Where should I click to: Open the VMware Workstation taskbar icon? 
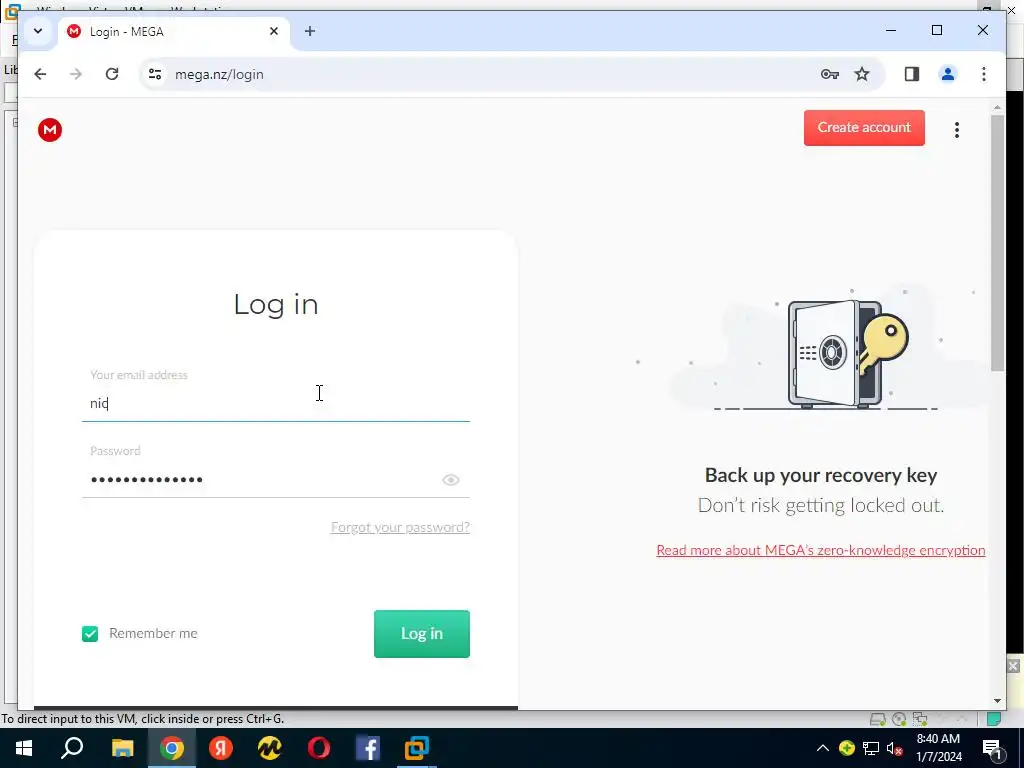tap(417, 748)
